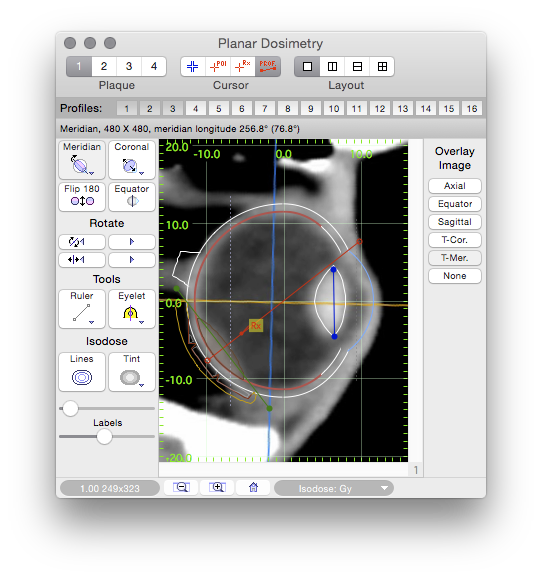
Task: Expand the Tint options arrow
Action: point(142,386)
